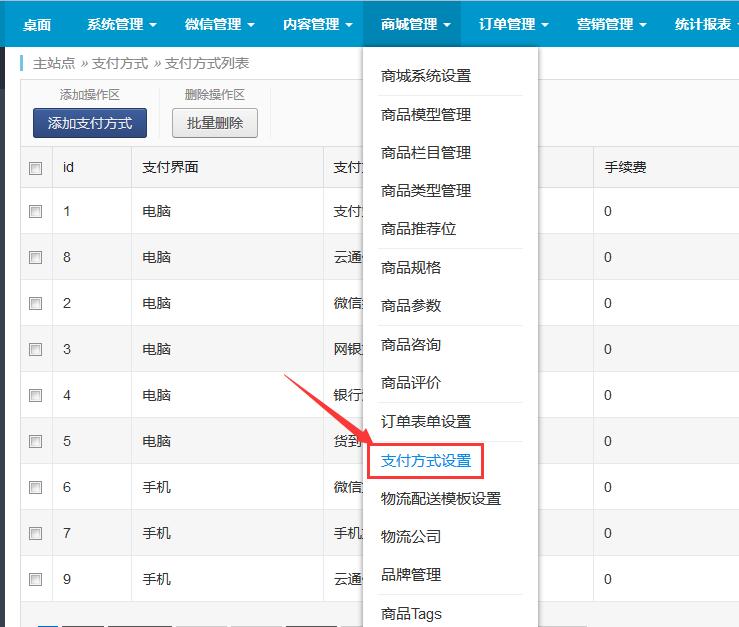Expand the 微信管理 dropdown menu
Image resolution: width=739 pixels, height=627 pixels.
(220, 24)
